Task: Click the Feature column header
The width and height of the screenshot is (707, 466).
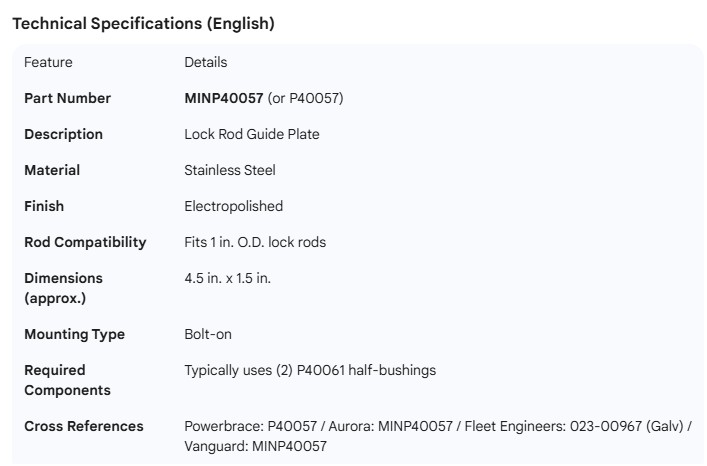Action: 48,62
